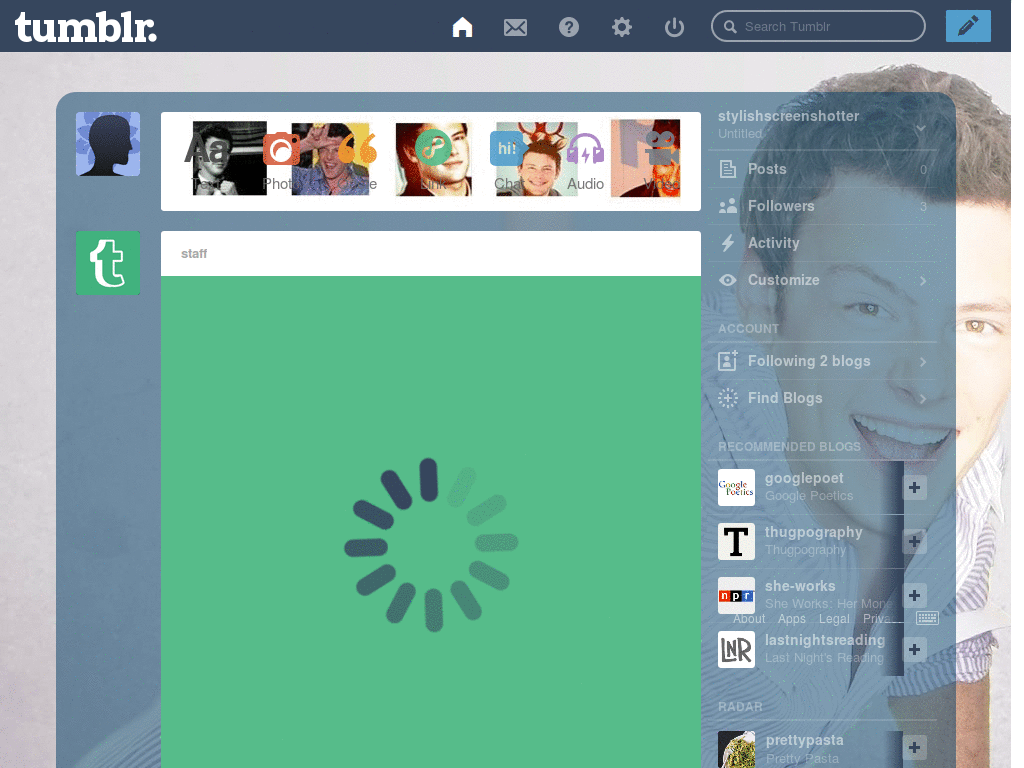
Task: Expand the Customize chevron arrow
Action: 923,281
